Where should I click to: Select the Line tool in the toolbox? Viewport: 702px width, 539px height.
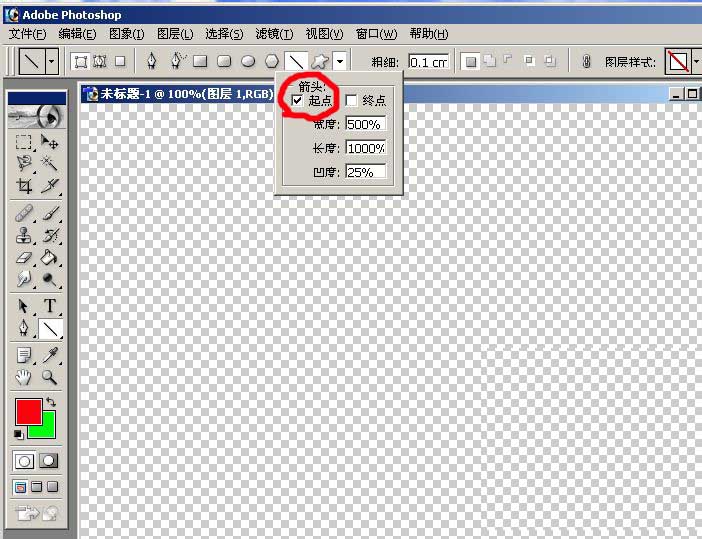pos(50,329)
